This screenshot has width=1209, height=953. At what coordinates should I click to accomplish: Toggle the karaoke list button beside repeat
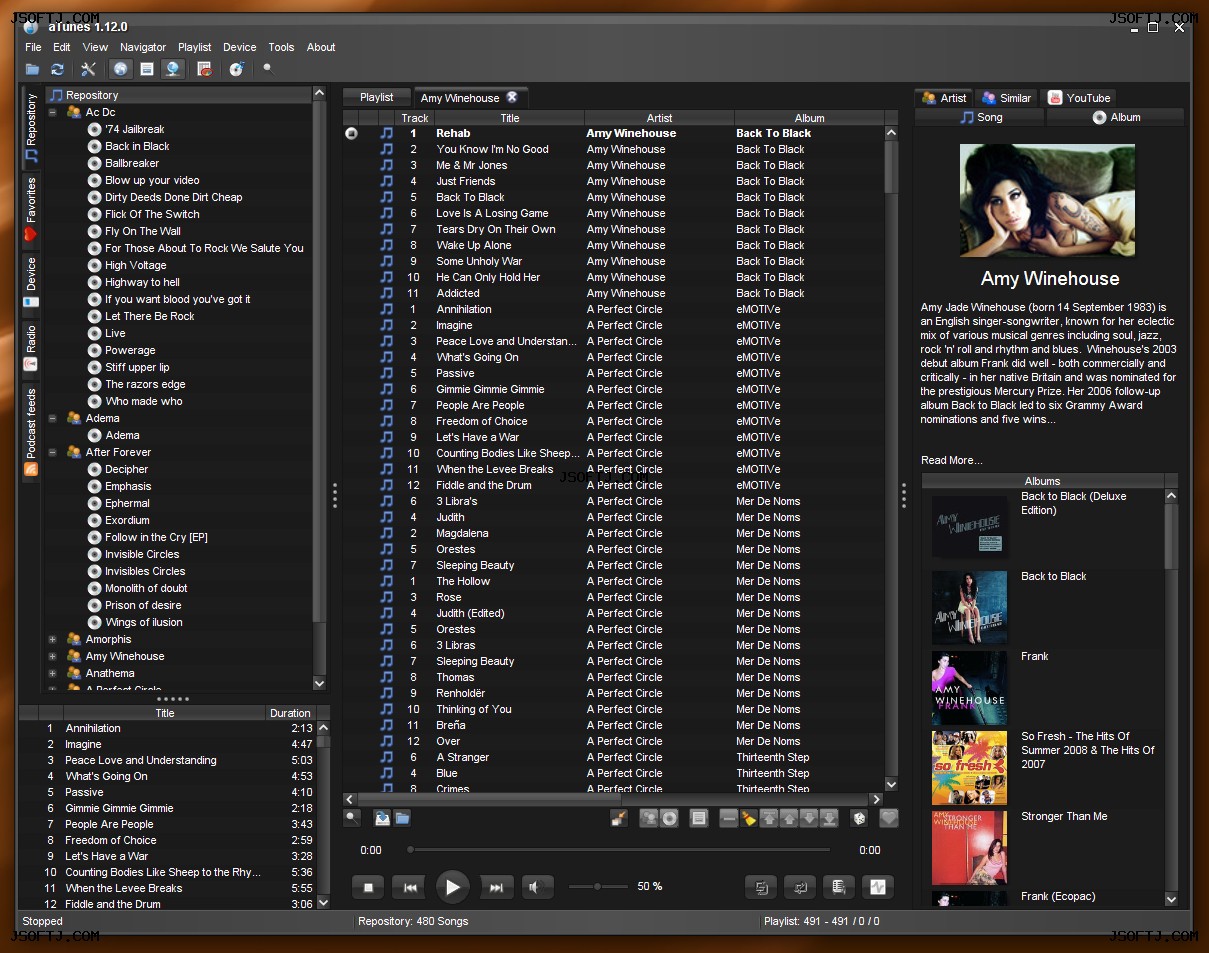pyautogui.click(x=839, y=887)
